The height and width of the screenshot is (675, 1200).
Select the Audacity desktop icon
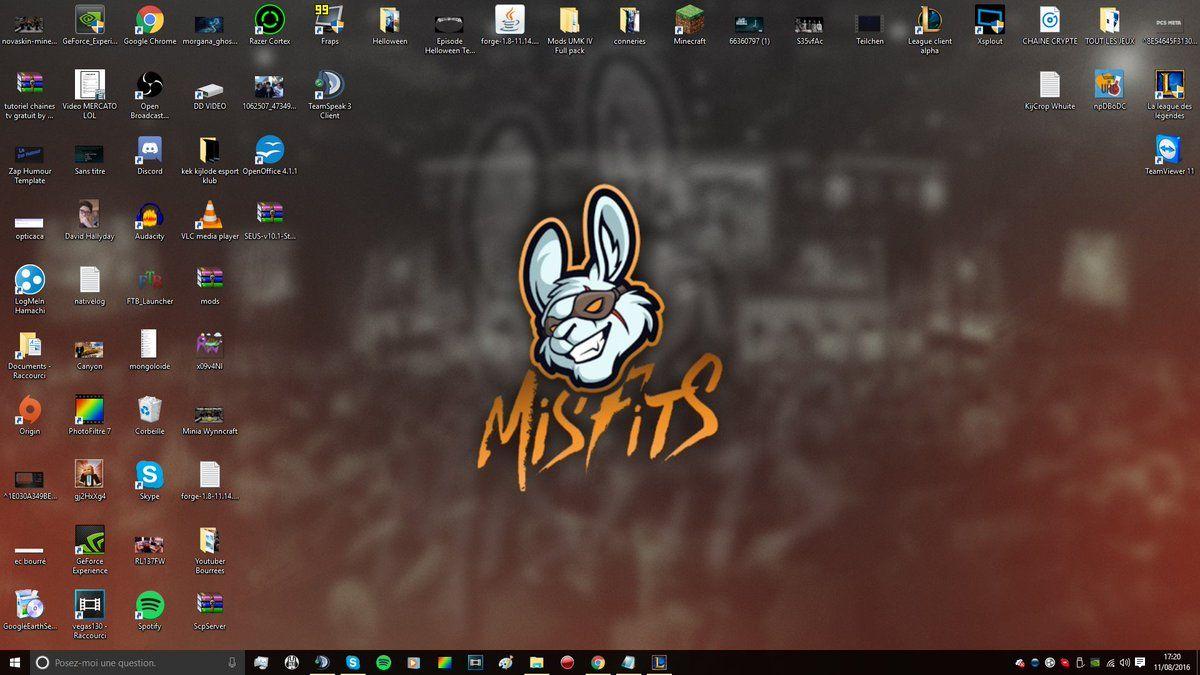(148, 215)
